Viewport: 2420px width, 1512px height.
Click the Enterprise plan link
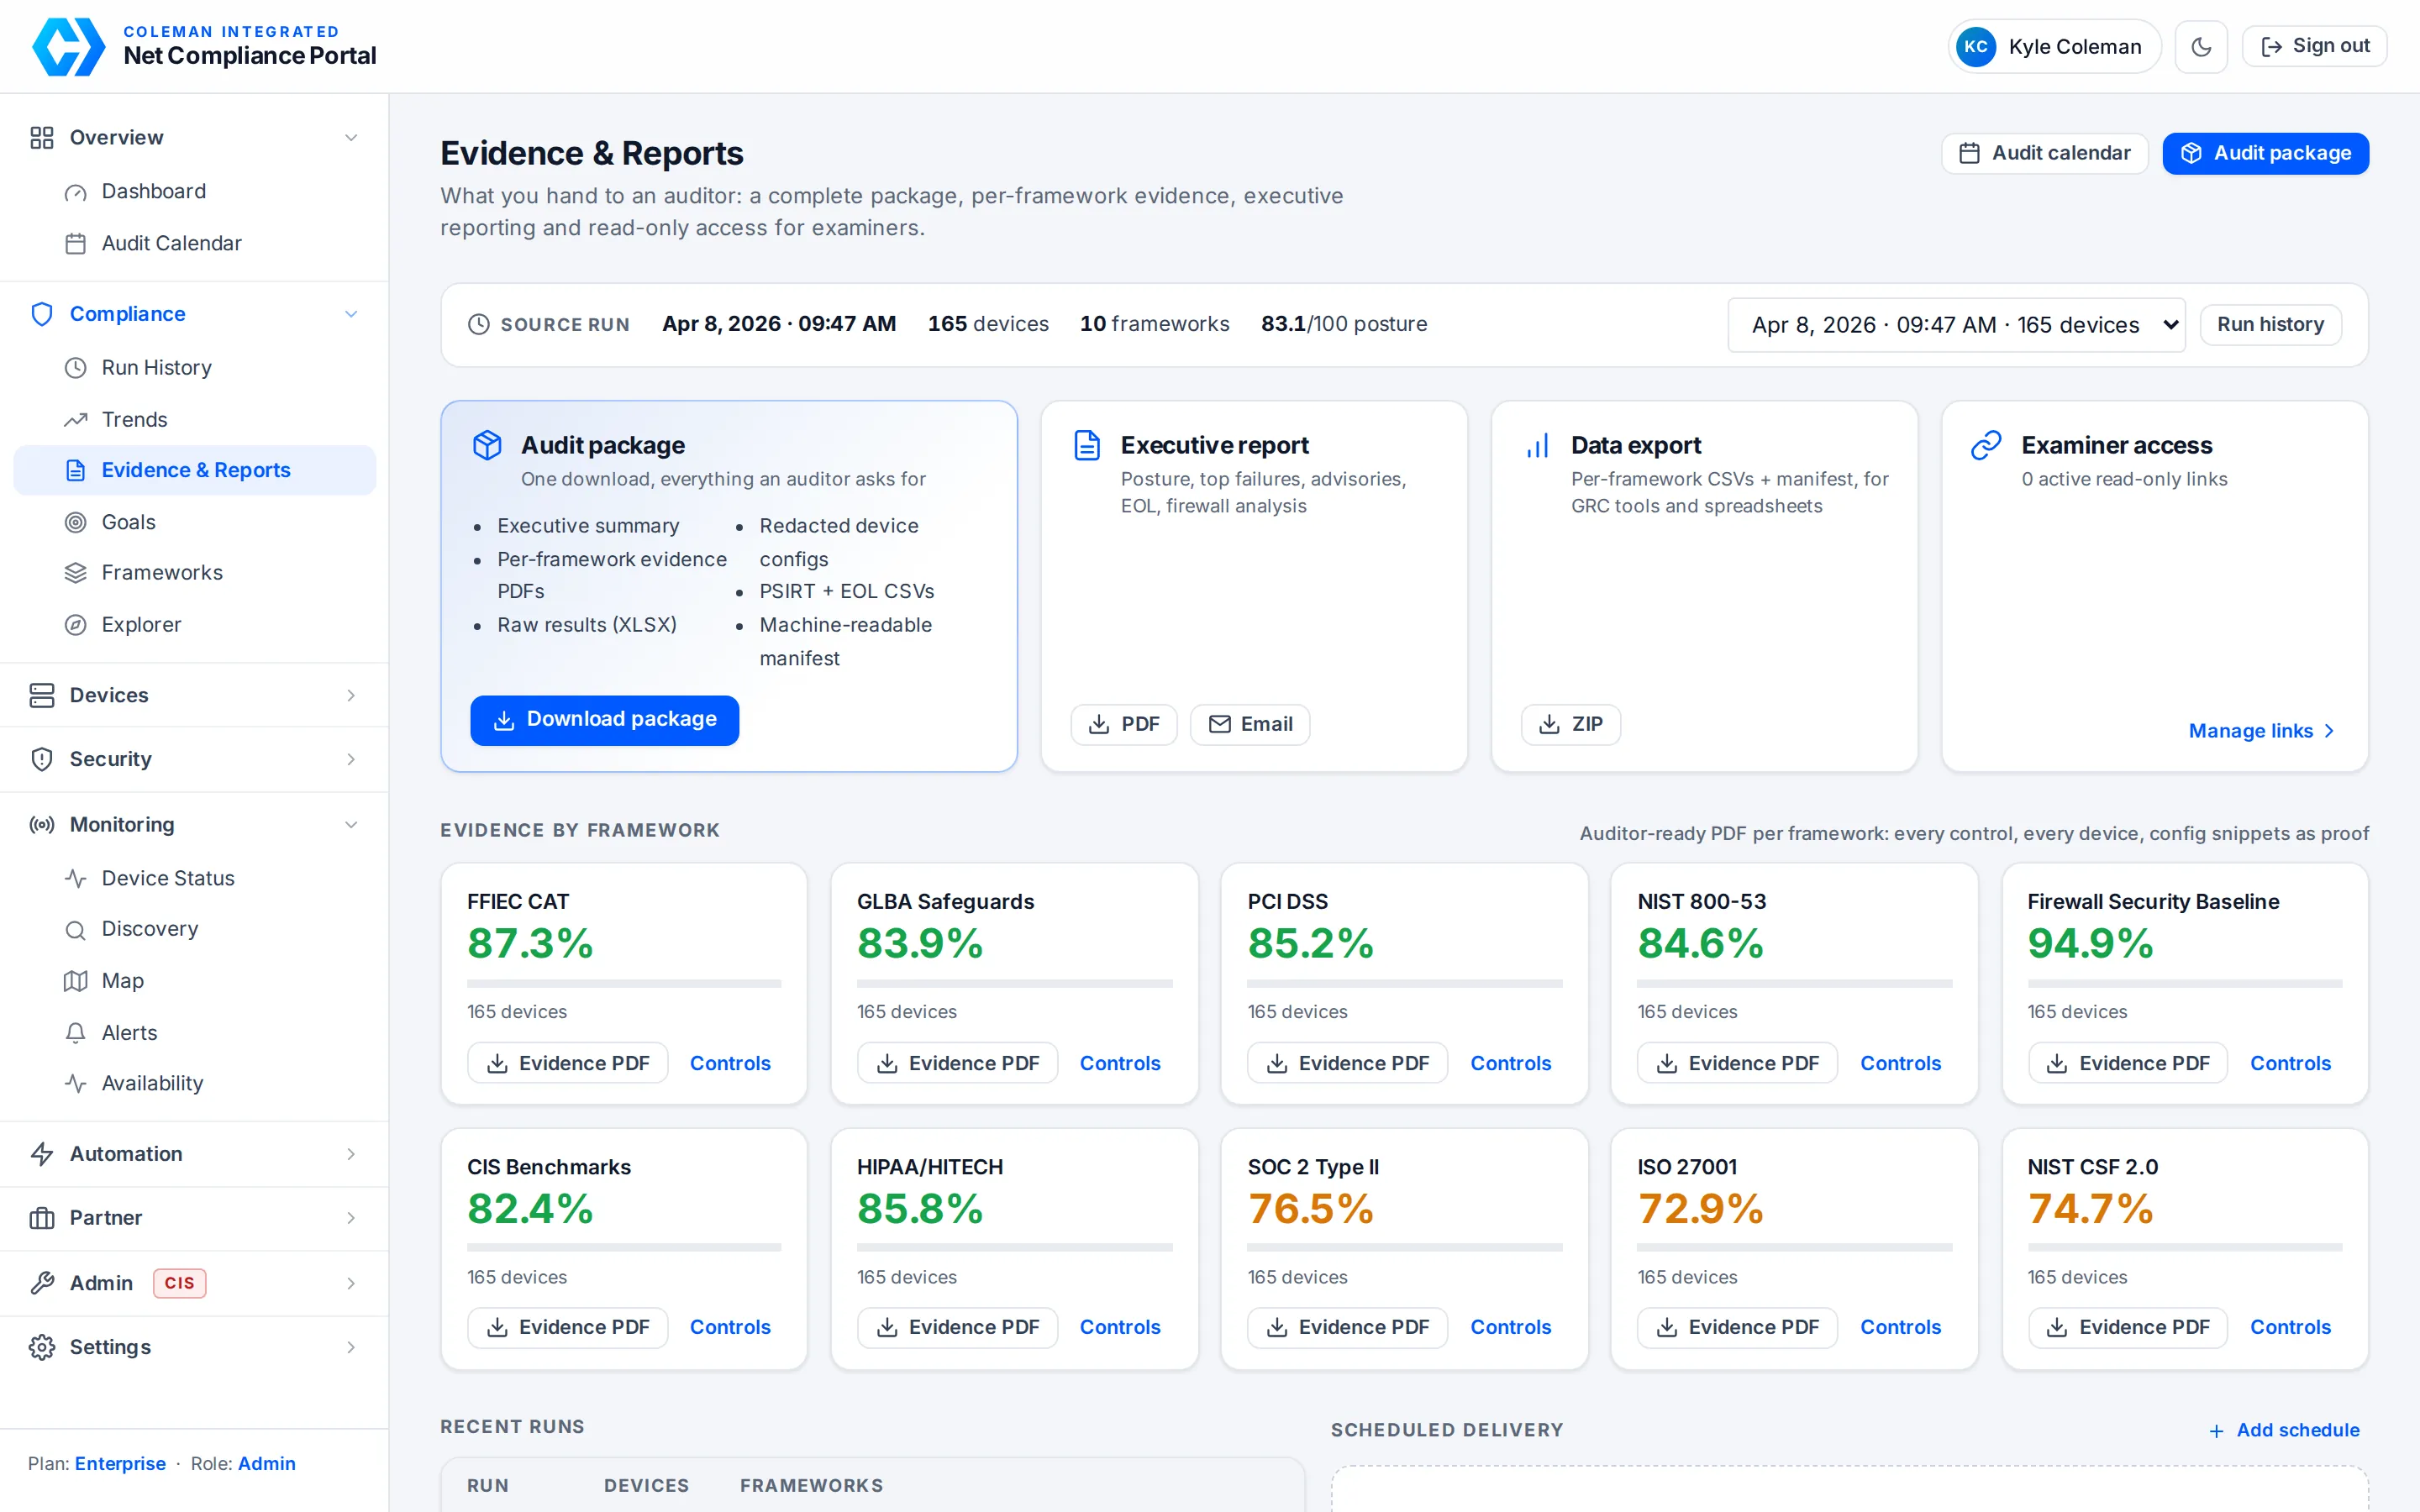[x=120, y=1463]
